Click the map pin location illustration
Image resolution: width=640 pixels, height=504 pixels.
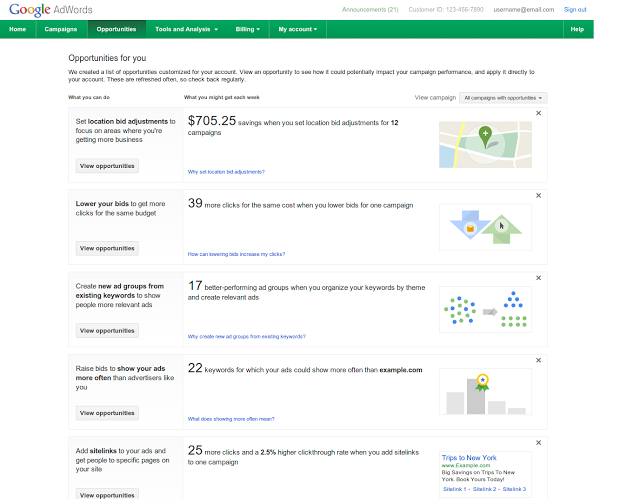(485, 144)
